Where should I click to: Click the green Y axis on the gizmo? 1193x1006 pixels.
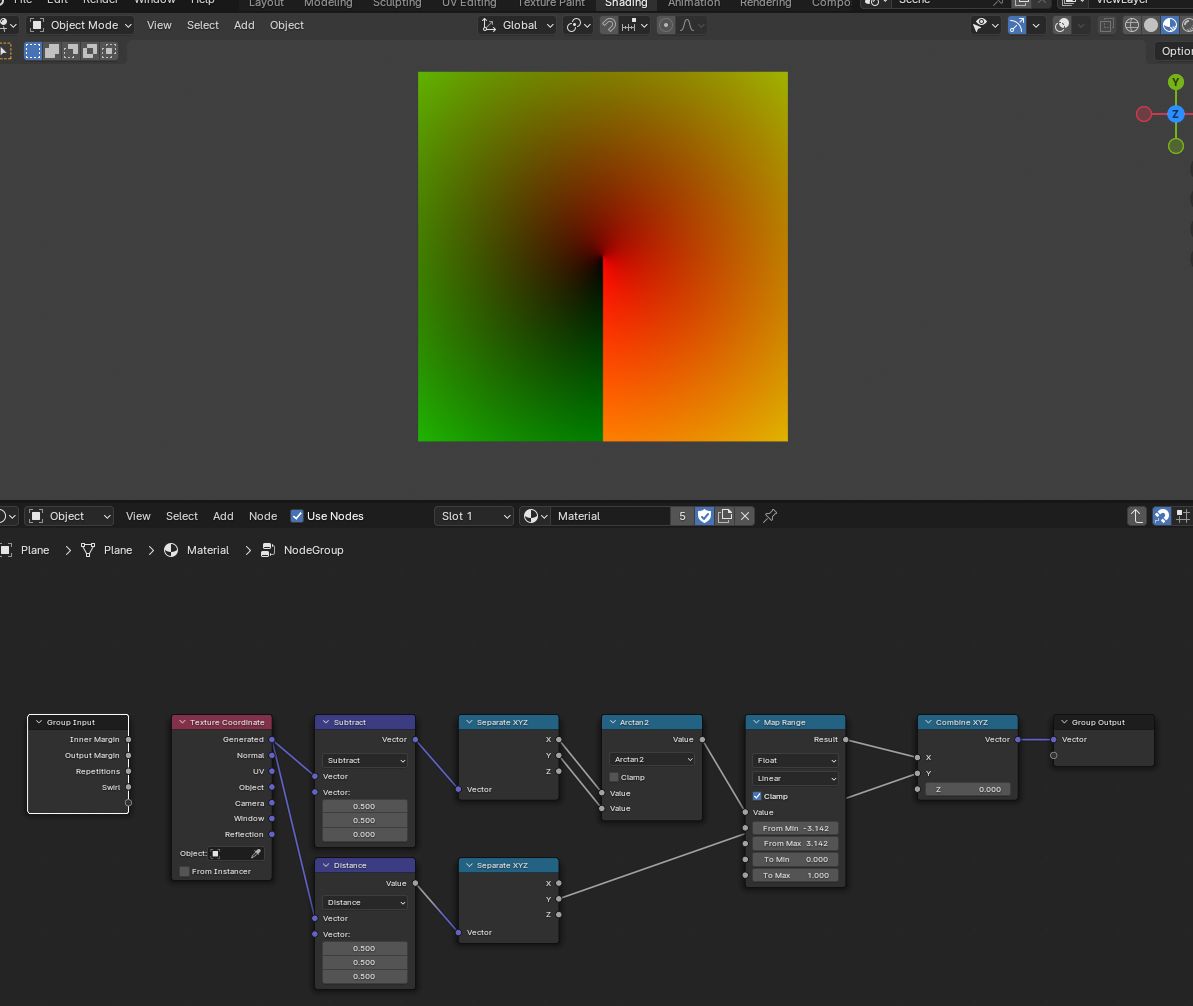click(x=1176, y=82)
